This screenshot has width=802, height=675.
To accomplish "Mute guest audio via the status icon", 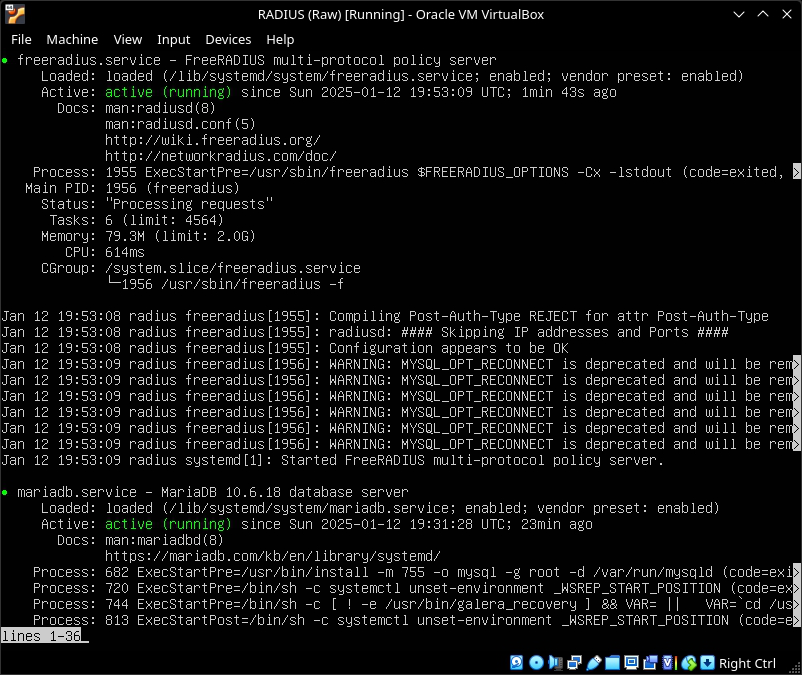I will (x=555, y=663).
